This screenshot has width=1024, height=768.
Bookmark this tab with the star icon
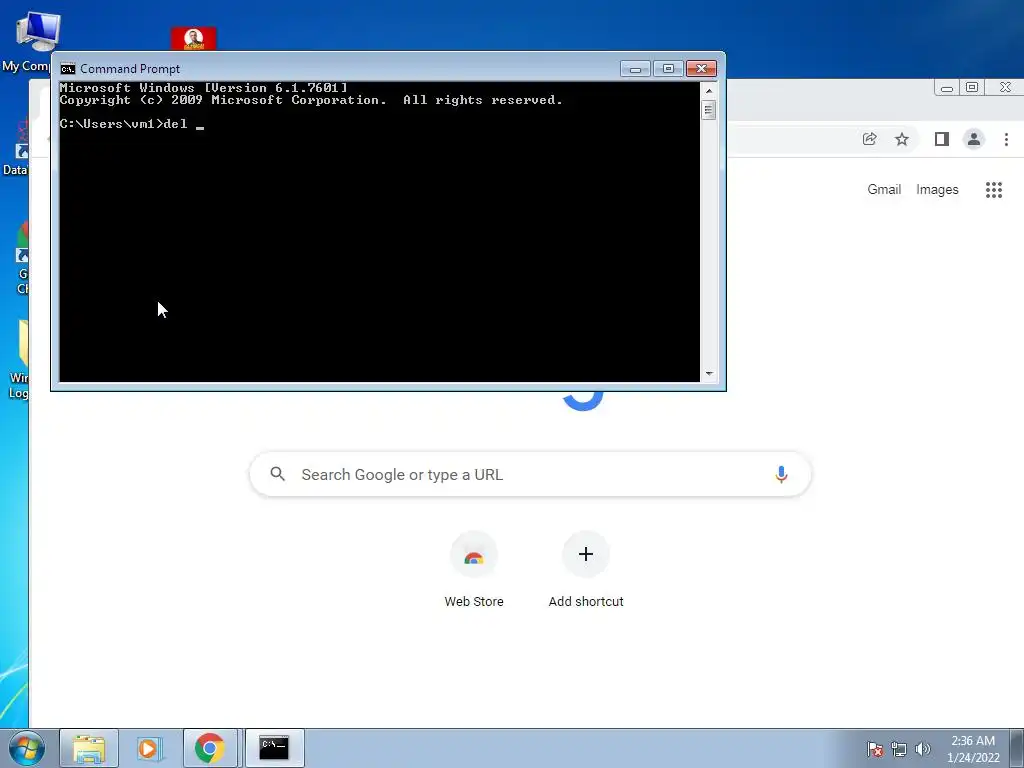(x=902, y=139)
